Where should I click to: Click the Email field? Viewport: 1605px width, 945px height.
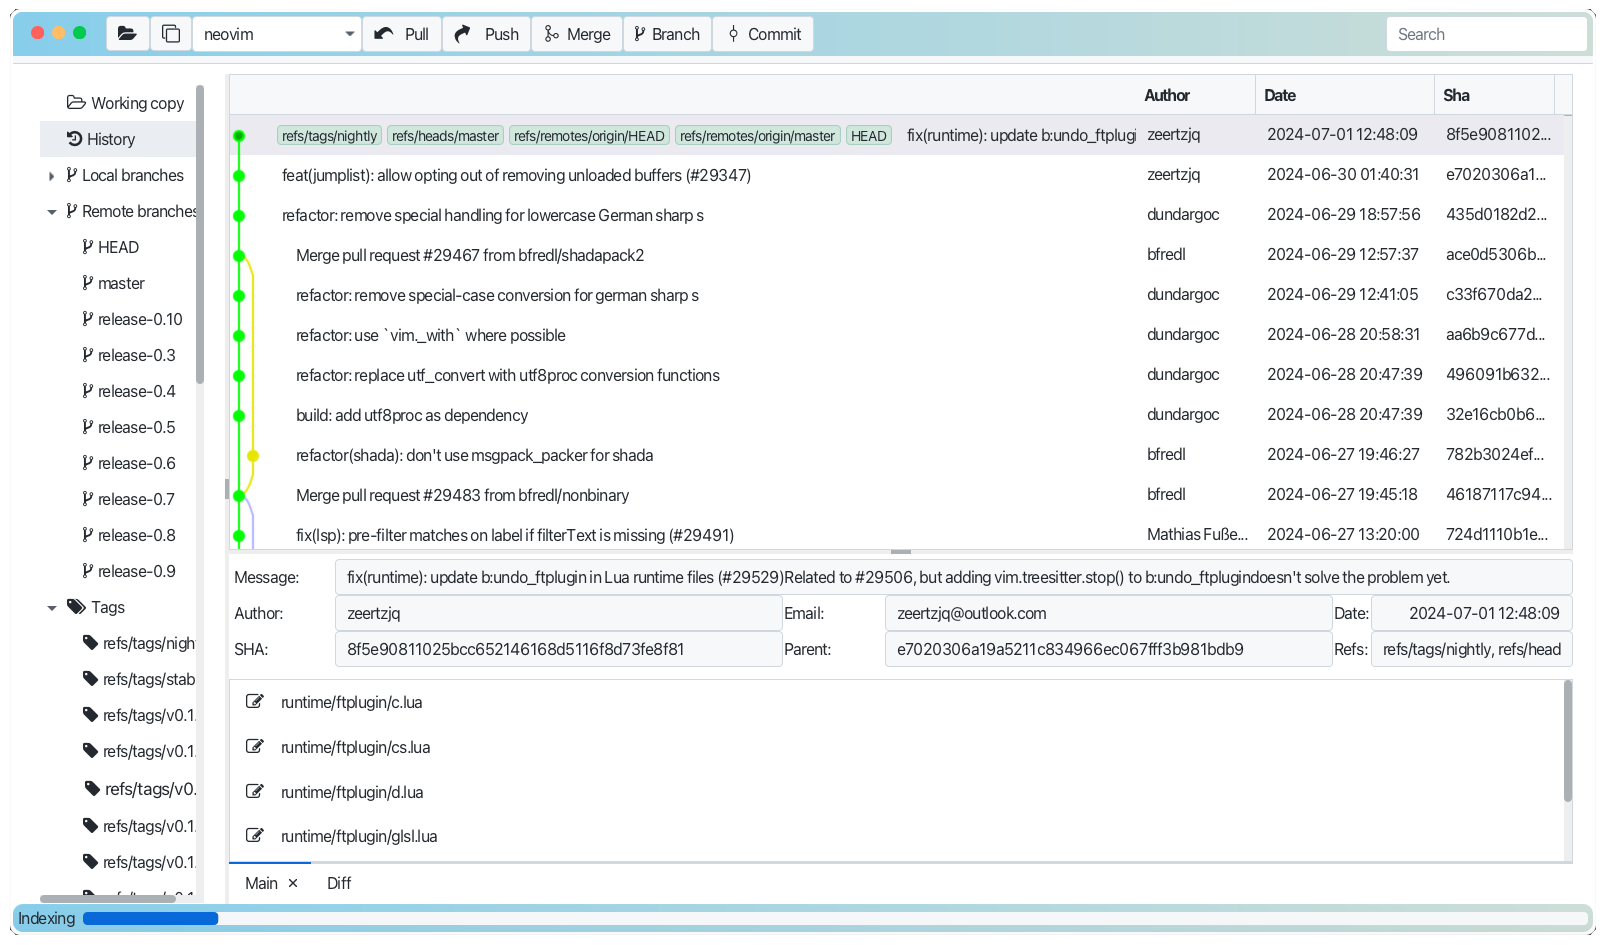tap(1108, 613)
